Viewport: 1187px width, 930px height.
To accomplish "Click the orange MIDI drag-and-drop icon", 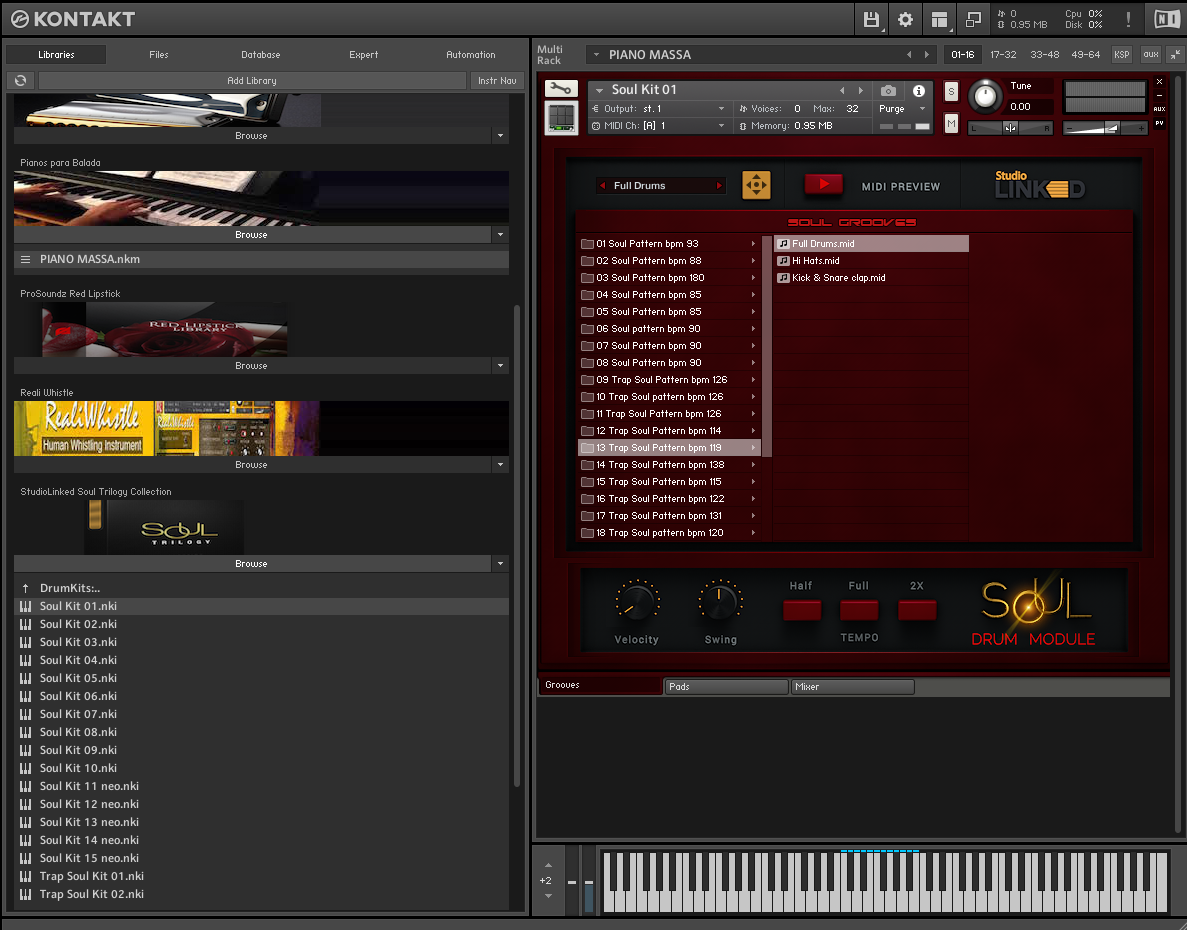I will [756, 185].
